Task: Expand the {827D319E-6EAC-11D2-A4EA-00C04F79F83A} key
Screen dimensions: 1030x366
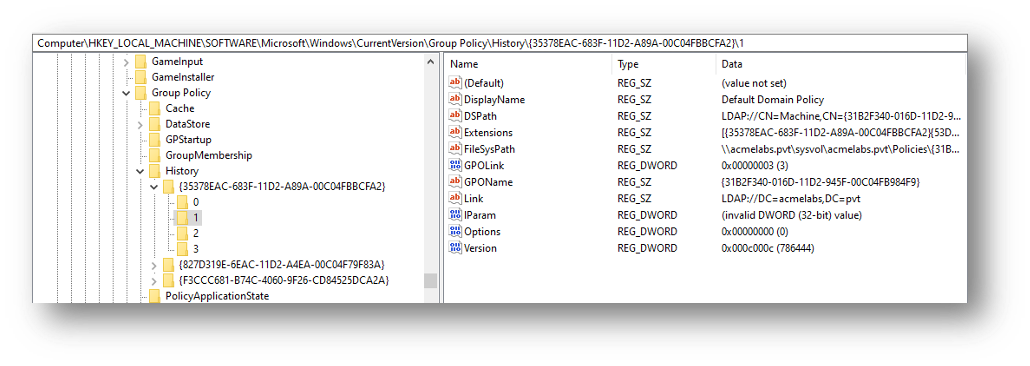Action: point(154,264)
